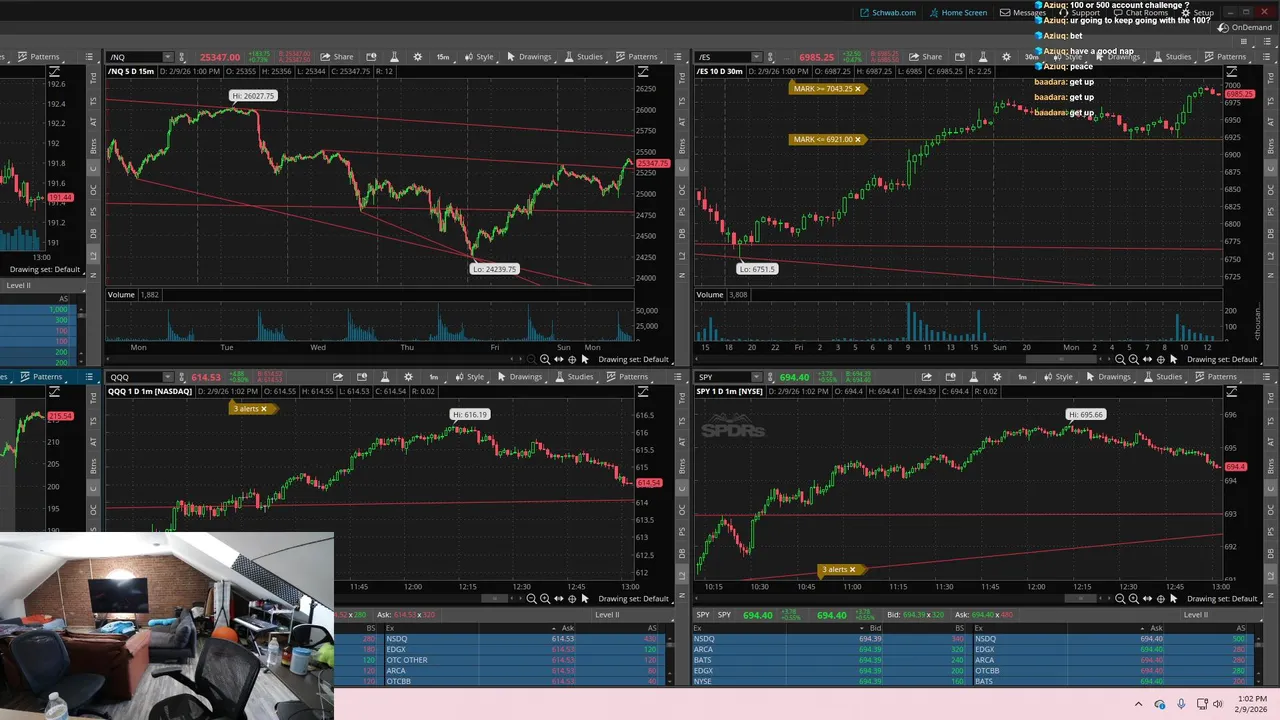The width and height of the screenshot is (1280, 720).
Task: Show hidden icons in system tray
Action: (x=1138, y=704)
